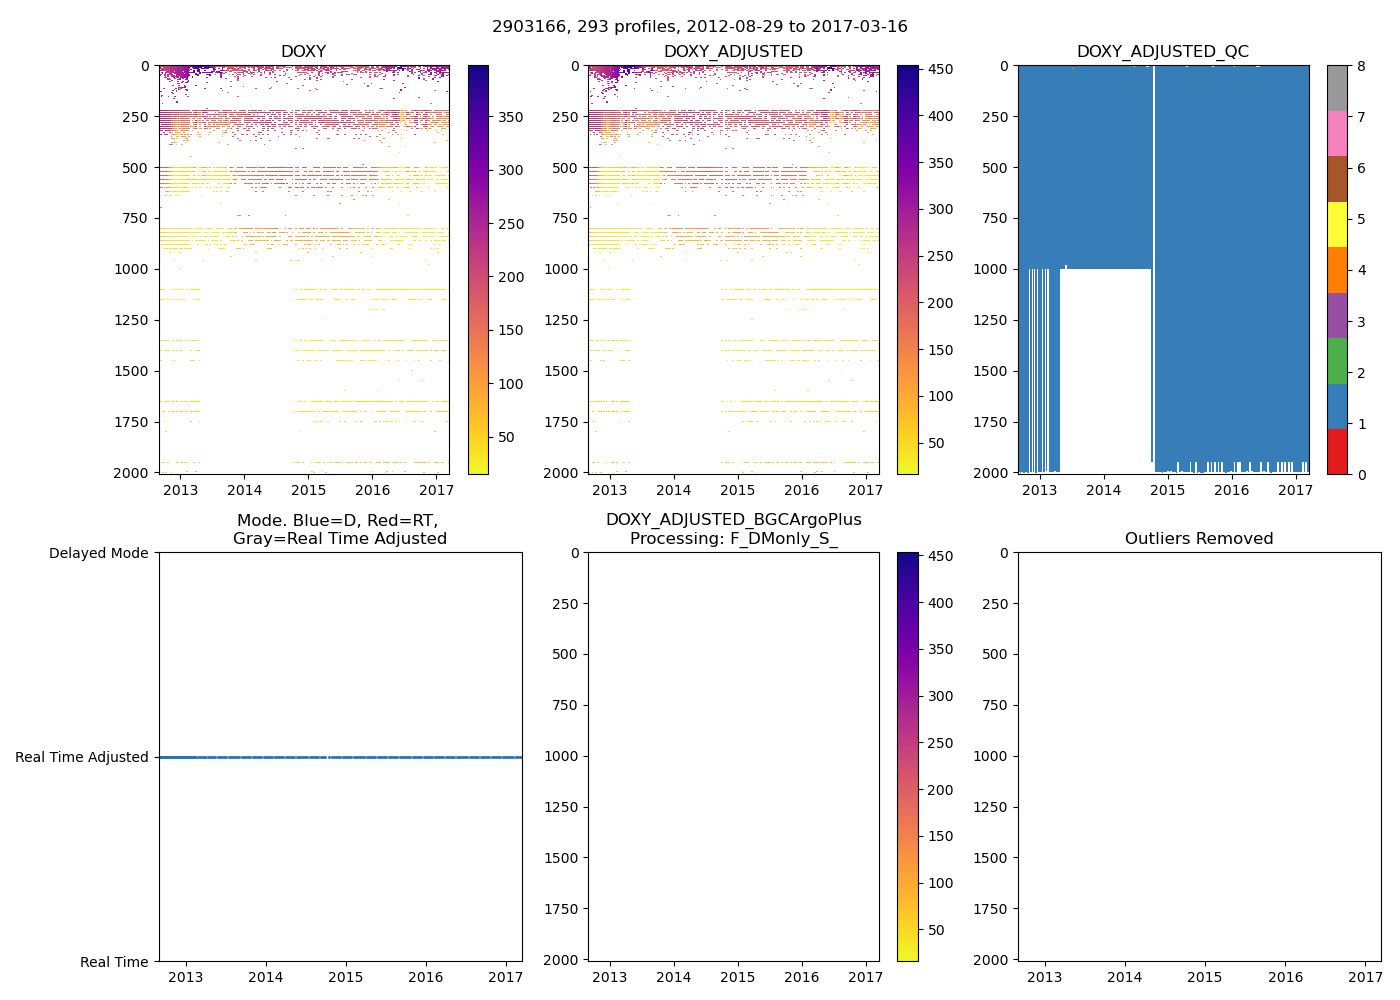
Task: Select pink swatch in QC colorbar
Action: coord(1337,133)
